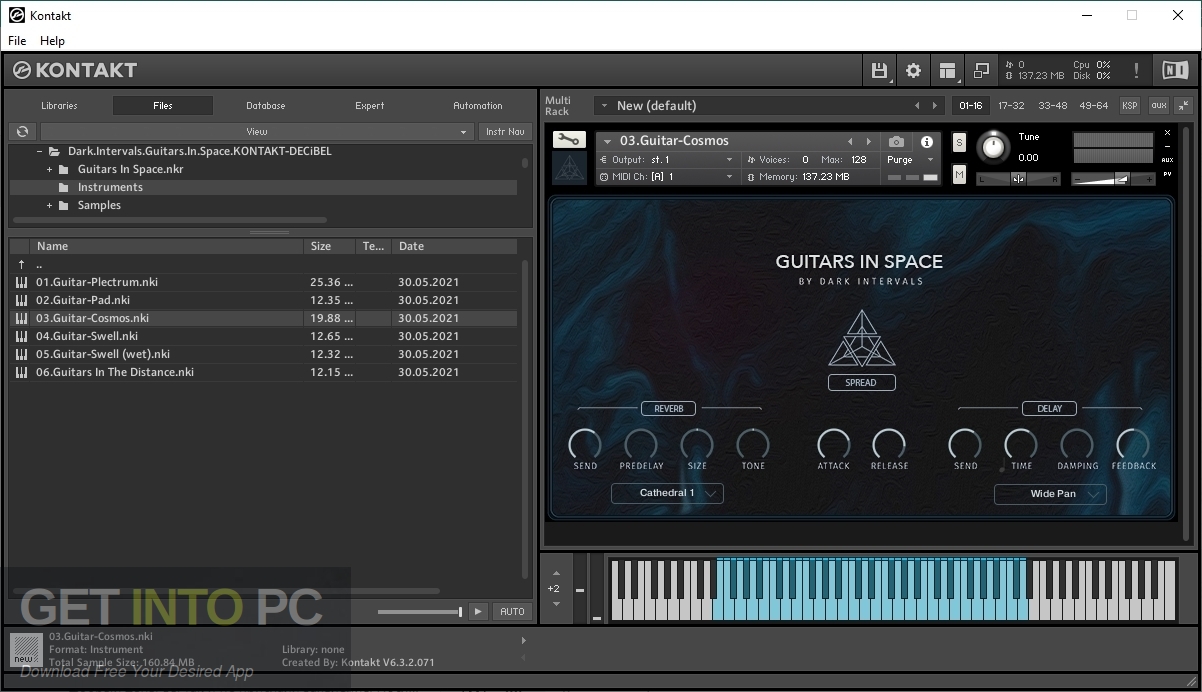The image size is (1202, 692).
Task: Click the NI logo button
Action: click(1174, 70)
